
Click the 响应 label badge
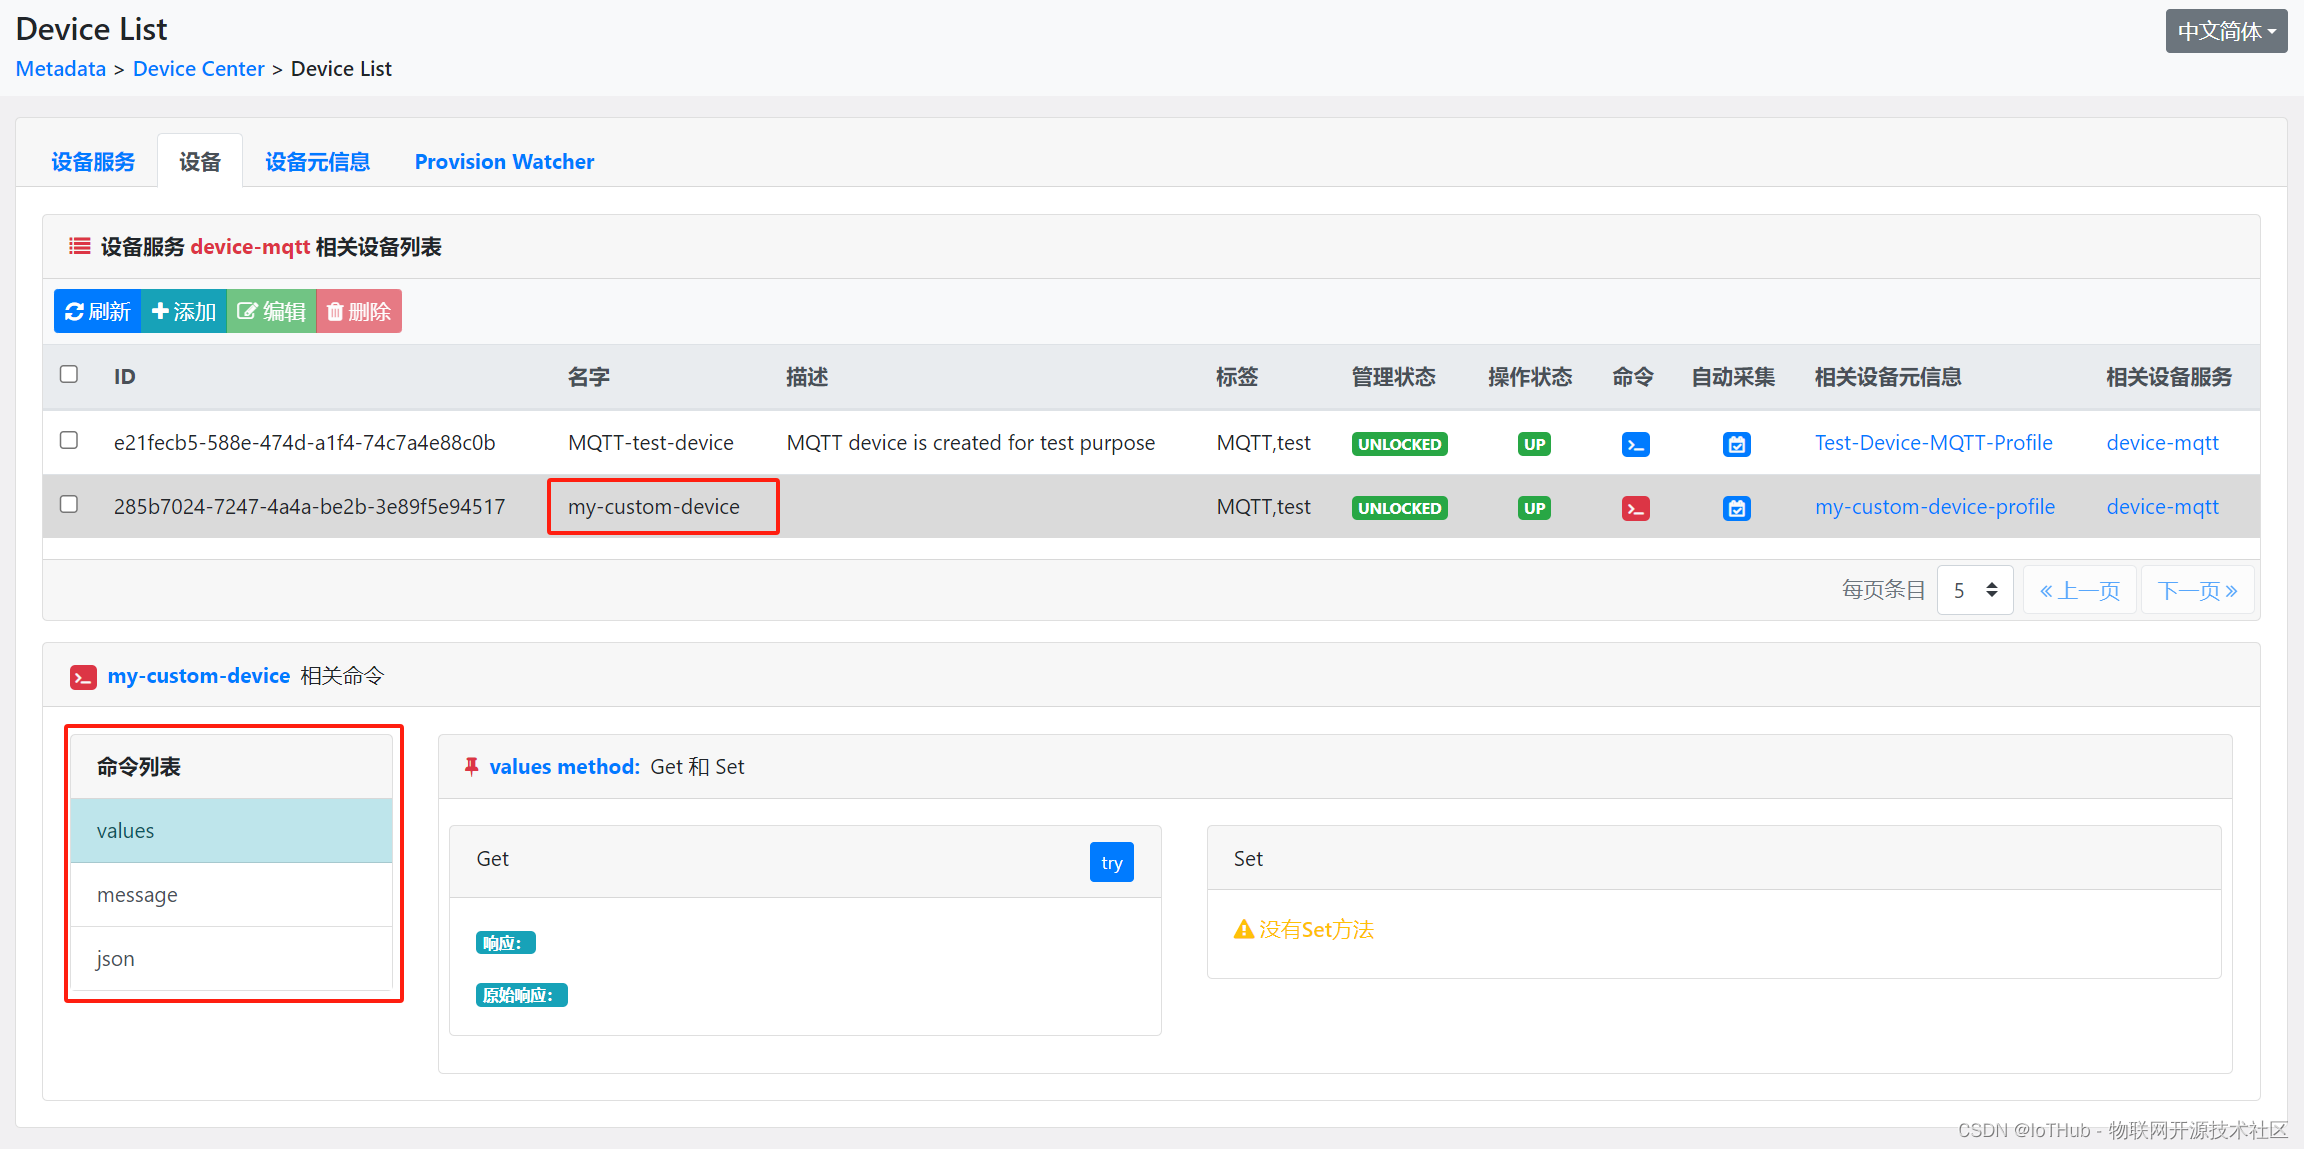pos(505,943)
